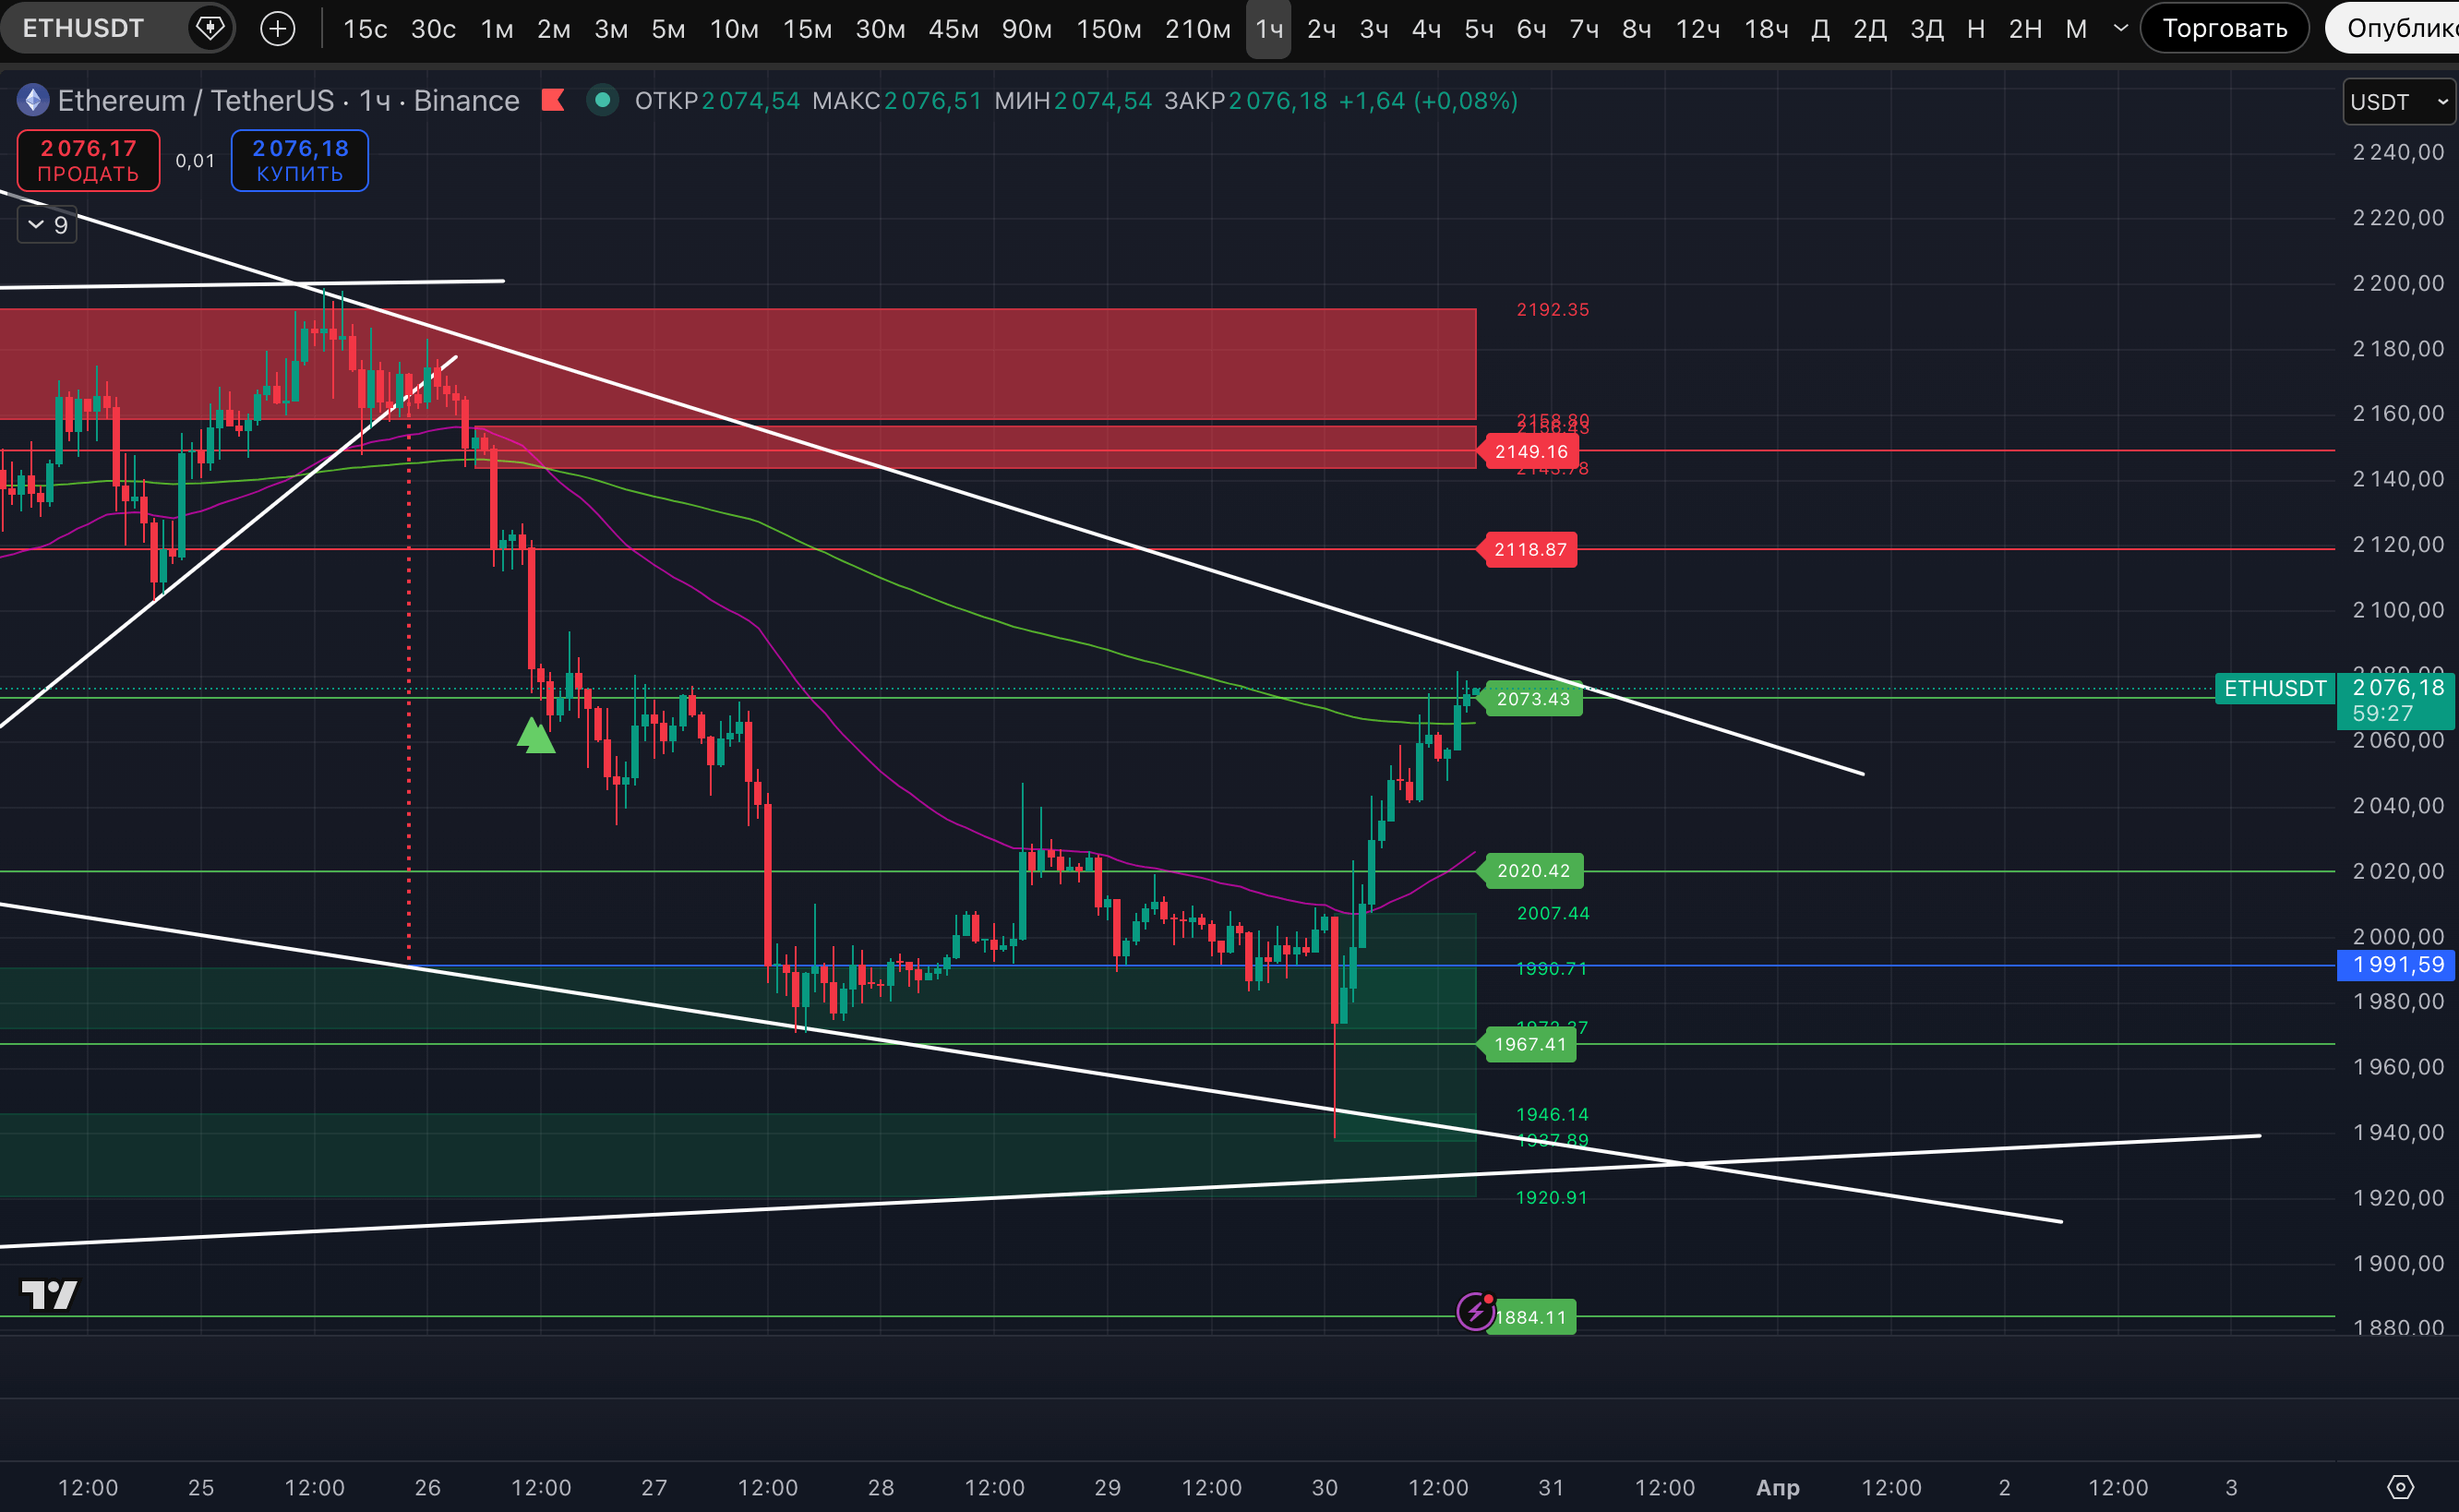2459x1512 pixels.
Task: Click the ETHUSDT symbol search field
Action: pos(84,28)
